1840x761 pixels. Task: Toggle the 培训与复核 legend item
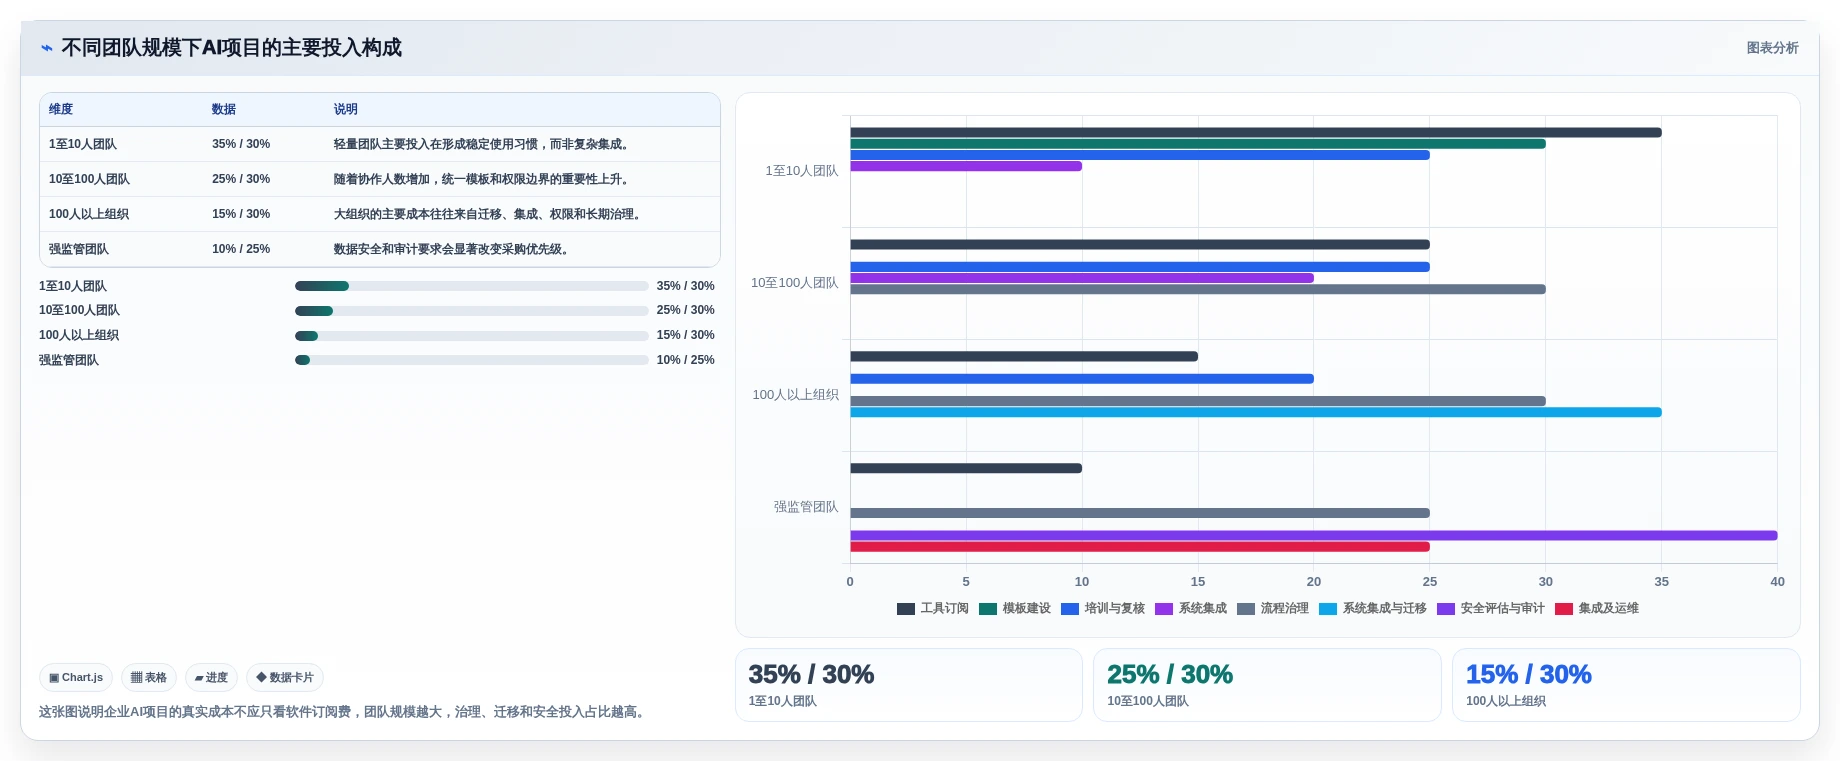tap(1103, 608)
